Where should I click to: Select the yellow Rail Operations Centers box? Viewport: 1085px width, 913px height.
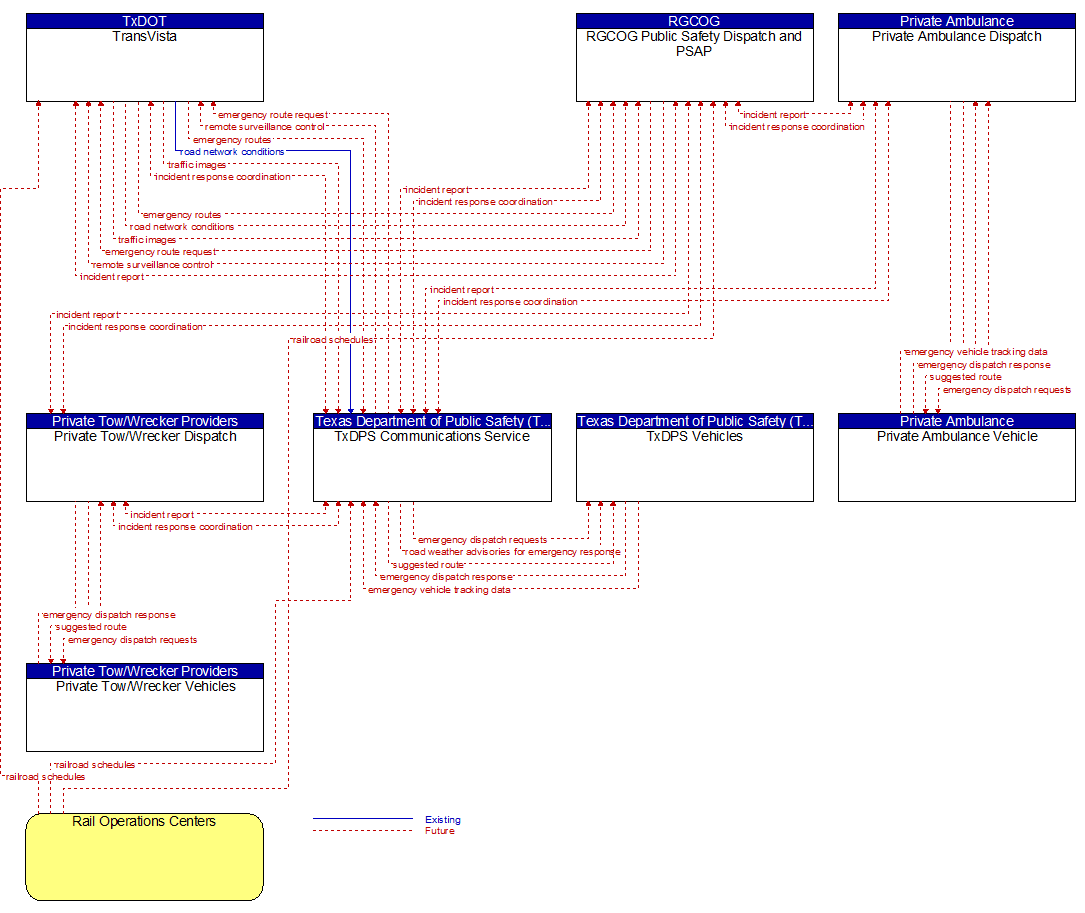145,857
